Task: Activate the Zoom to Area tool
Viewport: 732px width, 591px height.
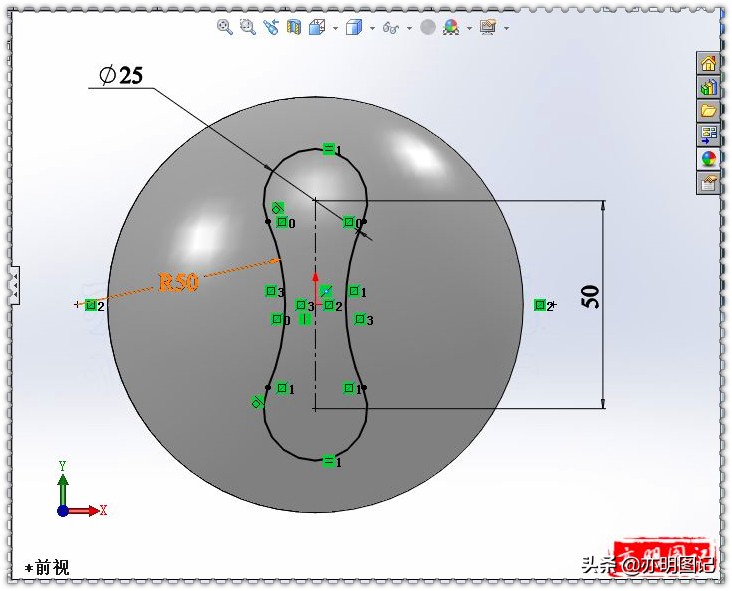Action: pos(247,27)
